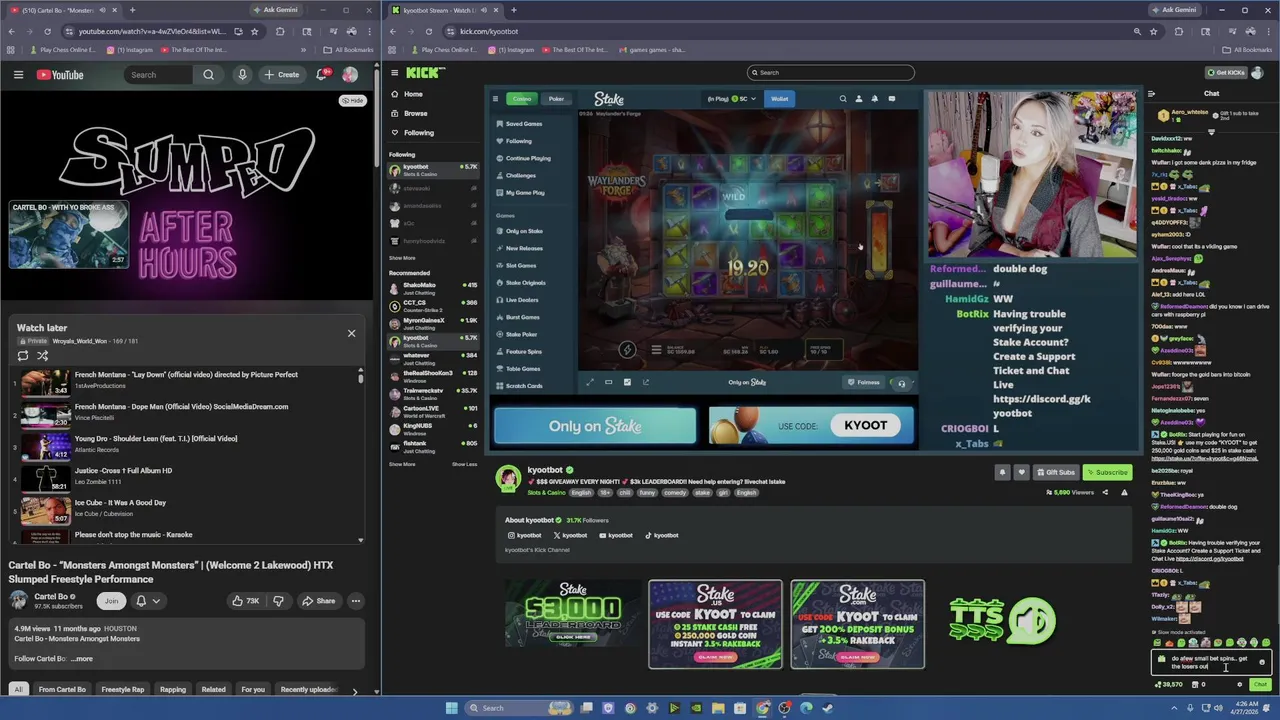
Task: Switch to Casino tab in Stake
Action: tap(522, 99)
